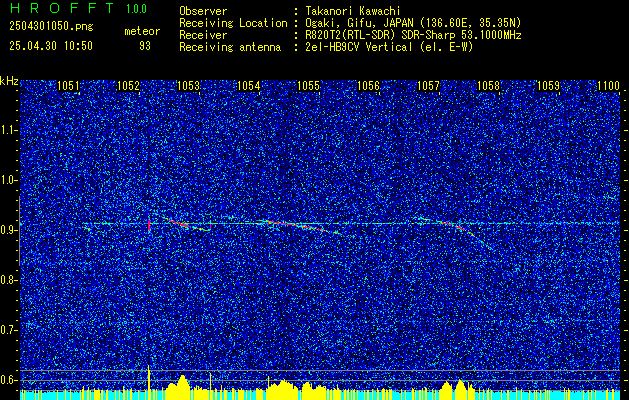
Task: Click time axis marker 1056
Action: coord(368,86)
